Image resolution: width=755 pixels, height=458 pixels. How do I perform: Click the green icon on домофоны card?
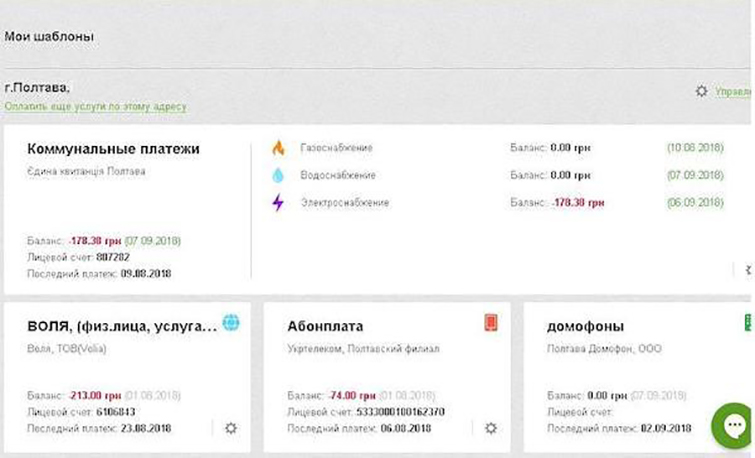point(748,322)
